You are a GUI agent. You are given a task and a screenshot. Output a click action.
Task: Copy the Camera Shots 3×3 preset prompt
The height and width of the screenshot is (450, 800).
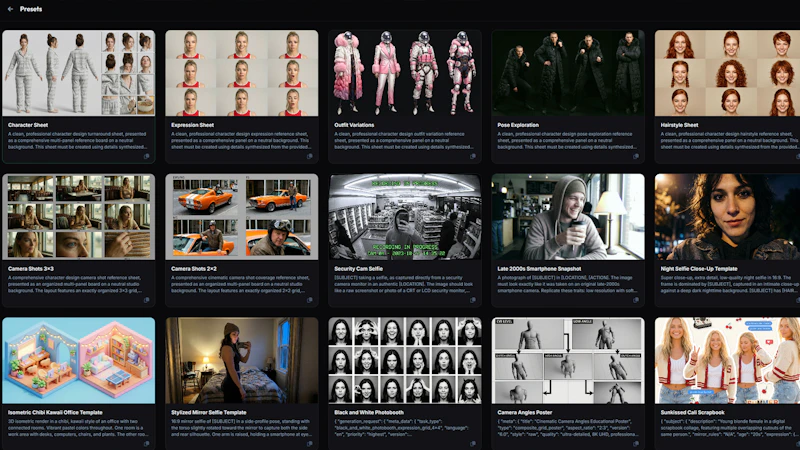(146, 300)
